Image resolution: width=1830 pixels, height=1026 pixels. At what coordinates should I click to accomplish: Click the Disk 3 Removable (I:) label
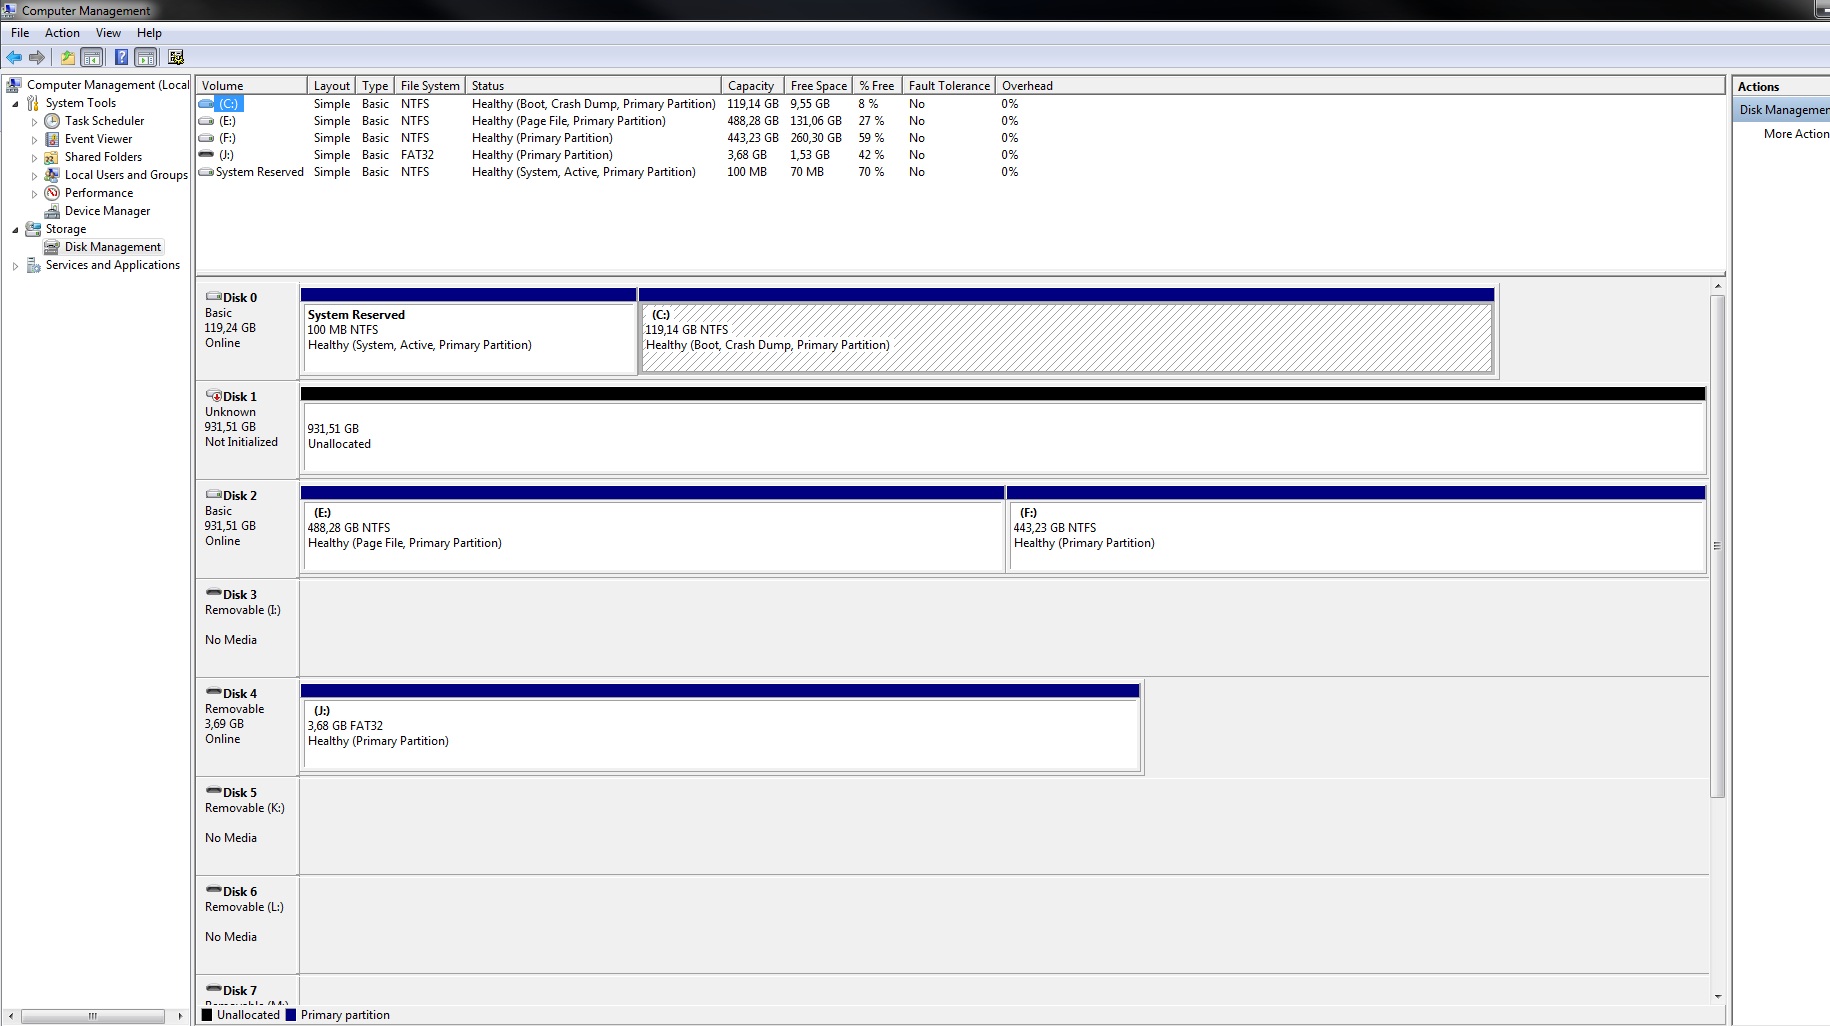tap(243, 610)
